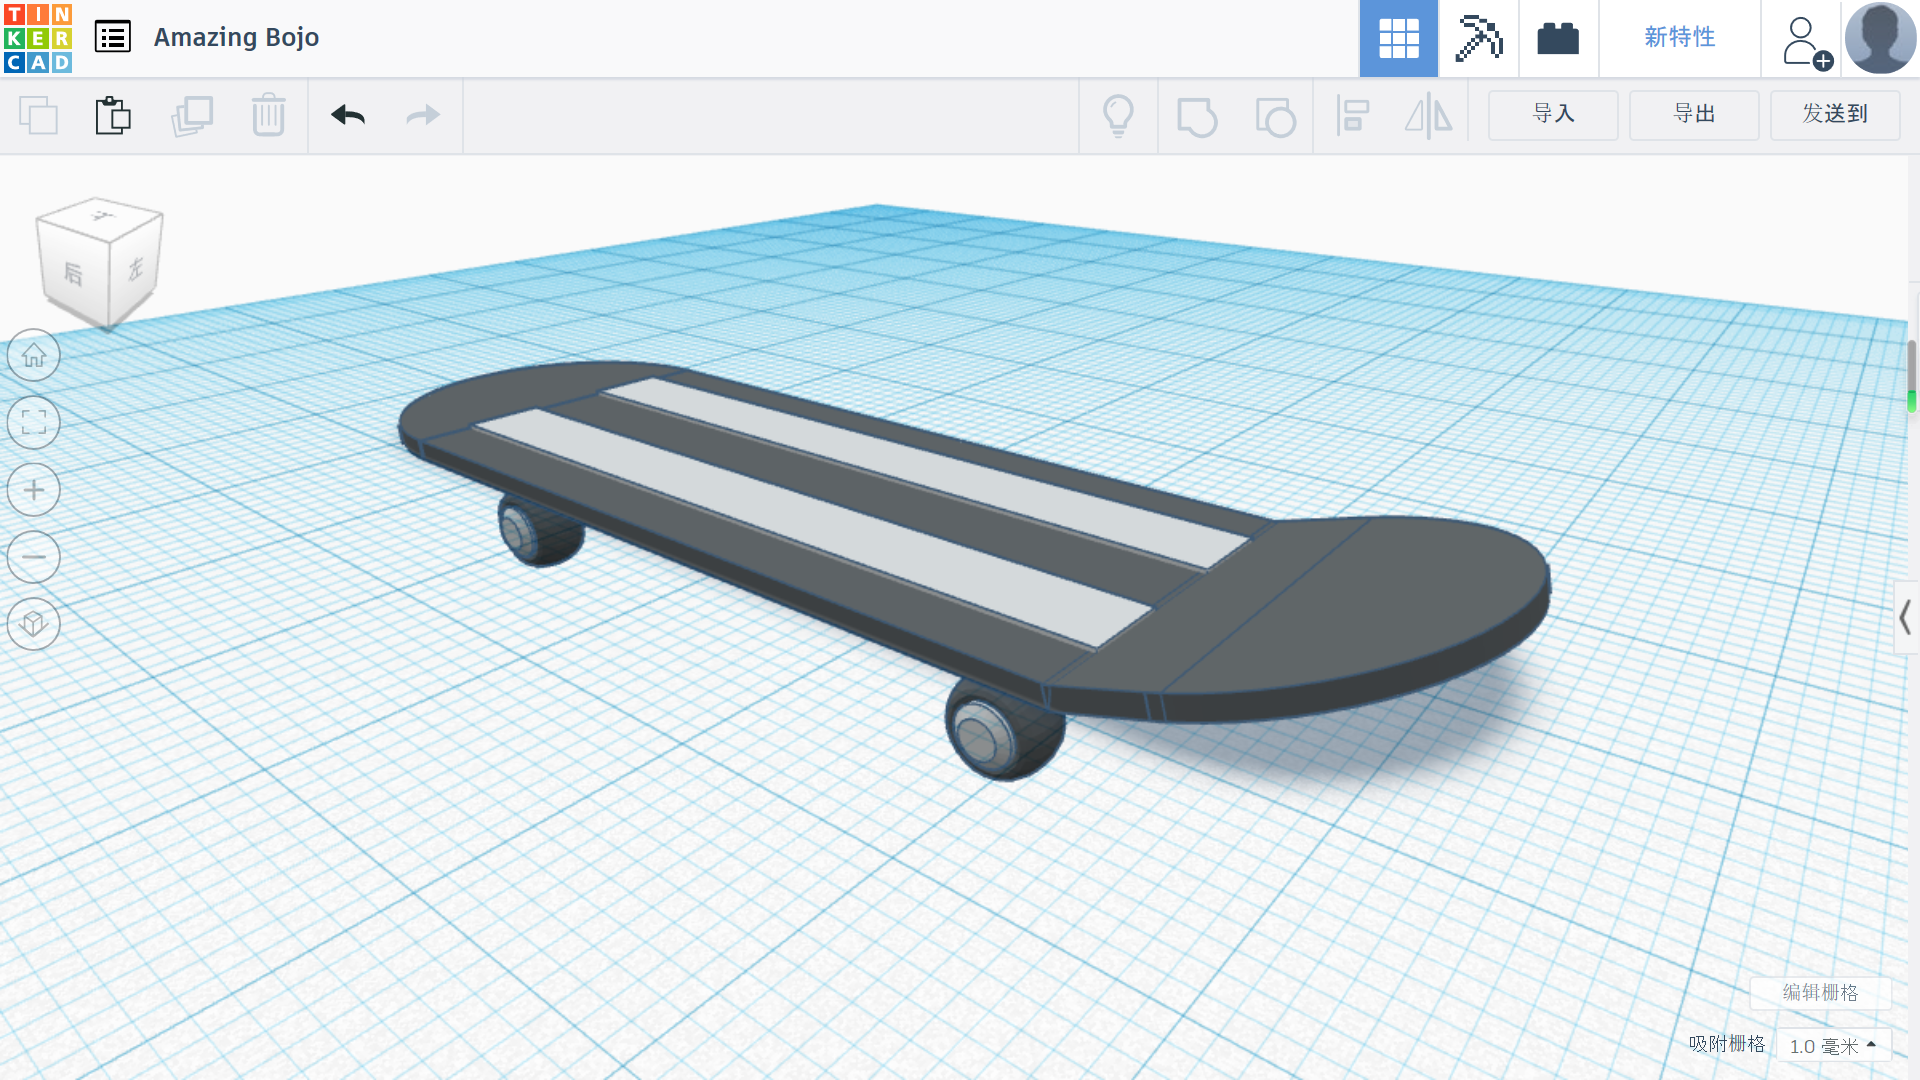The height and width of the screenshot is (1080, 1920).
Task: Expand the collapsed shapes side panel
Action: [1906, 618]
